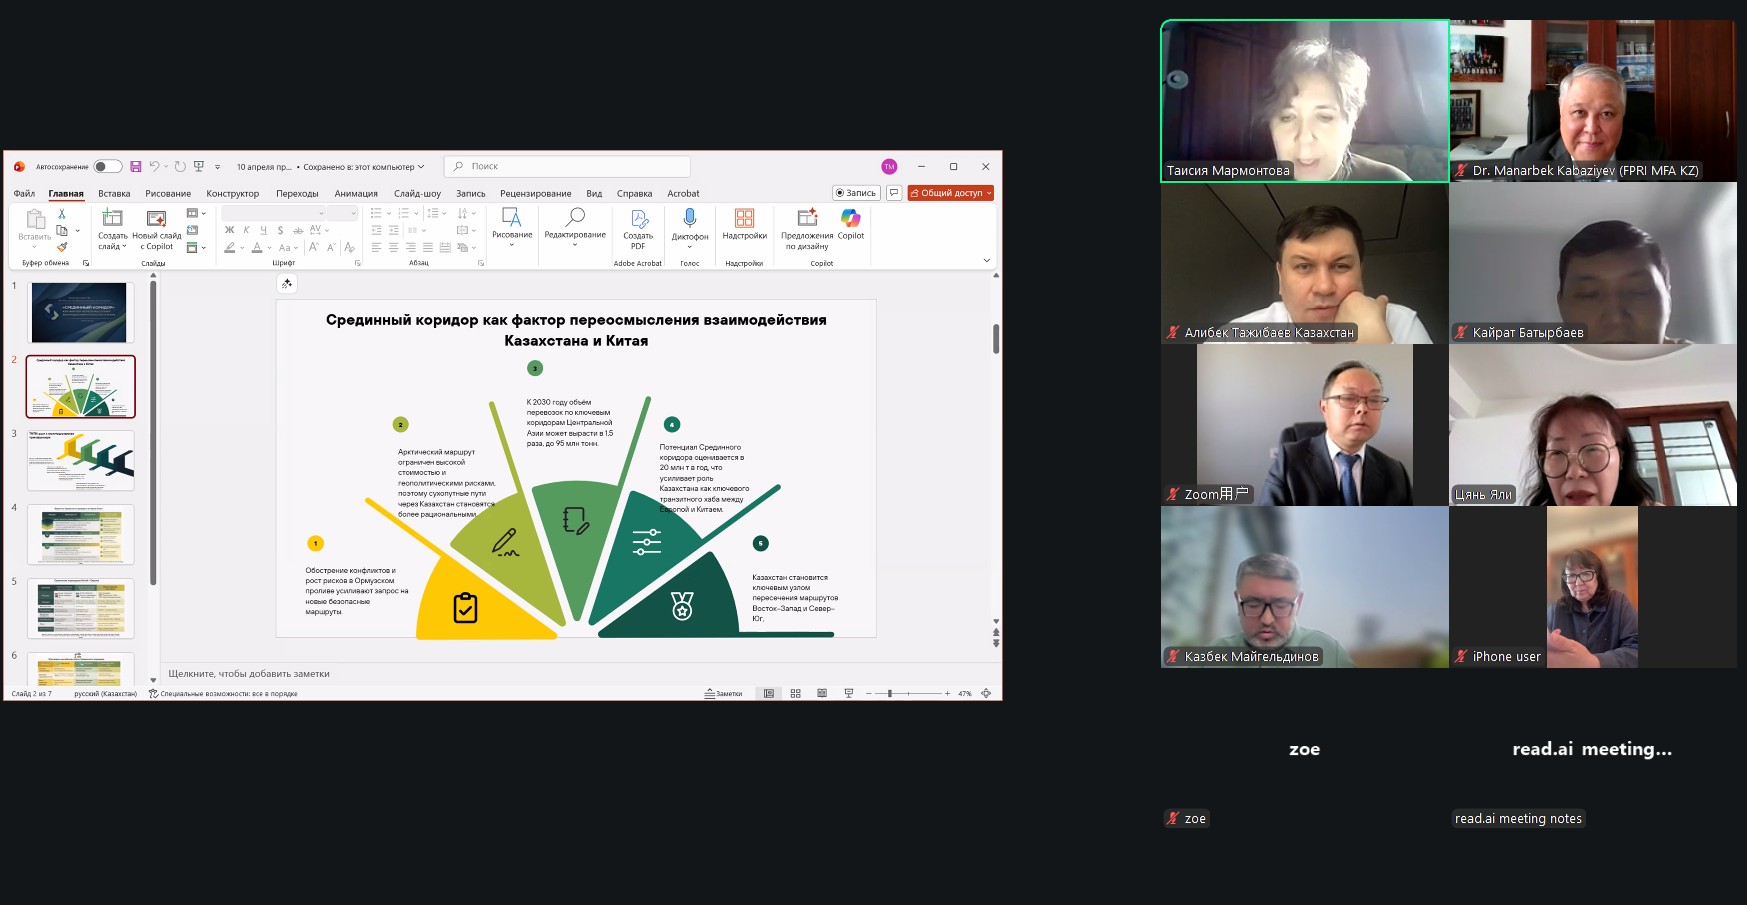Viewport: 1747px width, 905px height.
Task: Click the Record (Запись) button at top right
Action: [x=856, y=193]
